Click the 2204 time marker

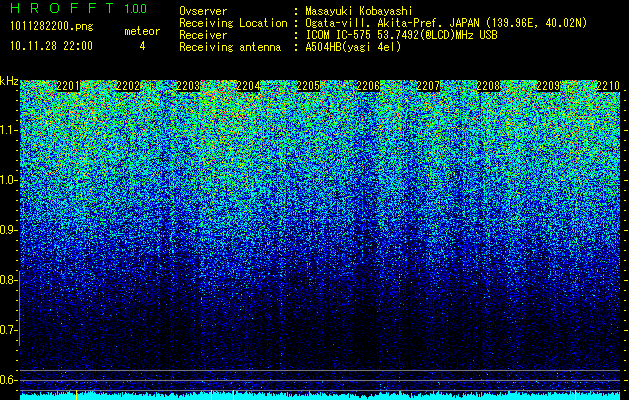click(x=248, y=86)
